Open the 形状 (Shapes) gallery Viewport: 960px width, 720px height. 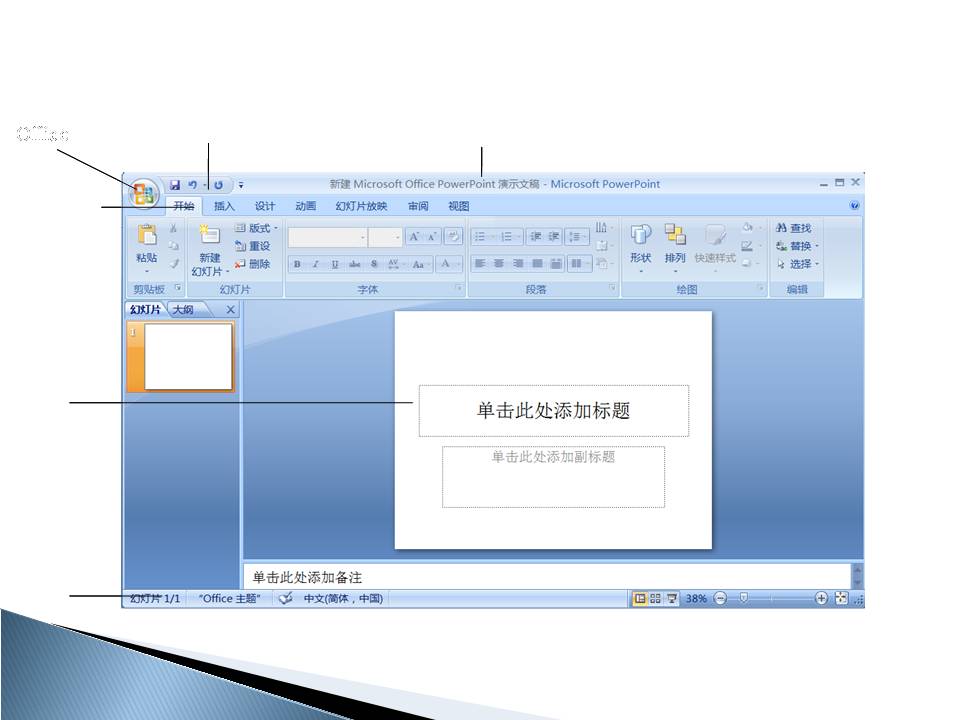pos(640,246)
